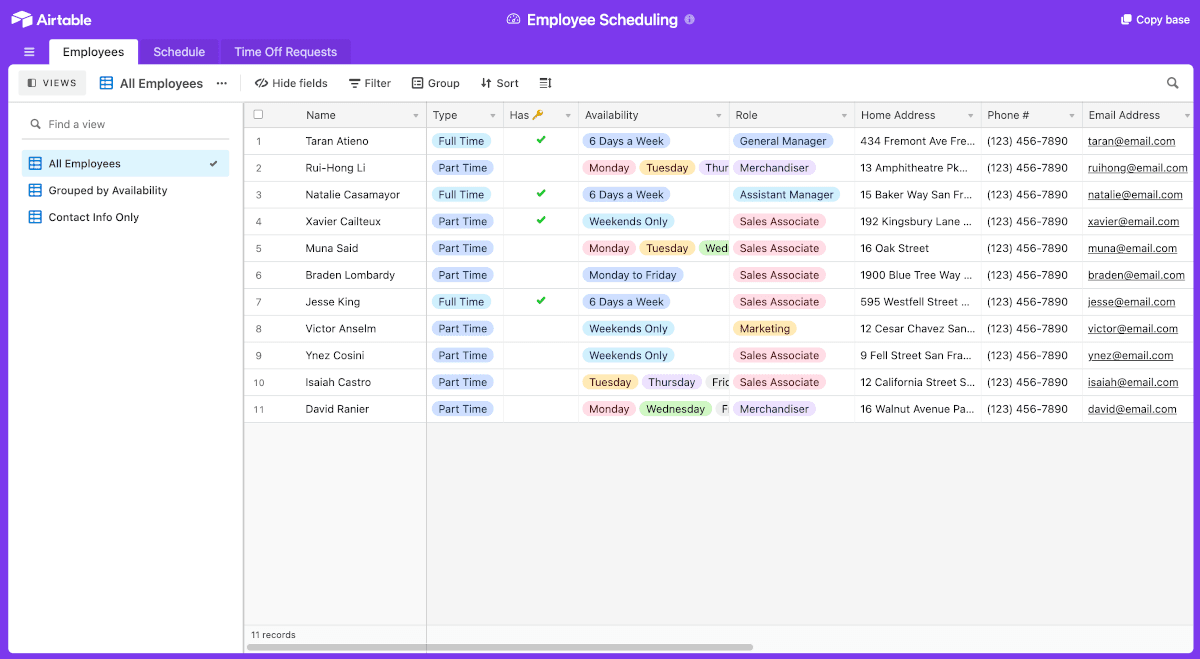The image size is (1200, 659).
Task: Expand the Availability column dropdown arrow
Action: 718,116
